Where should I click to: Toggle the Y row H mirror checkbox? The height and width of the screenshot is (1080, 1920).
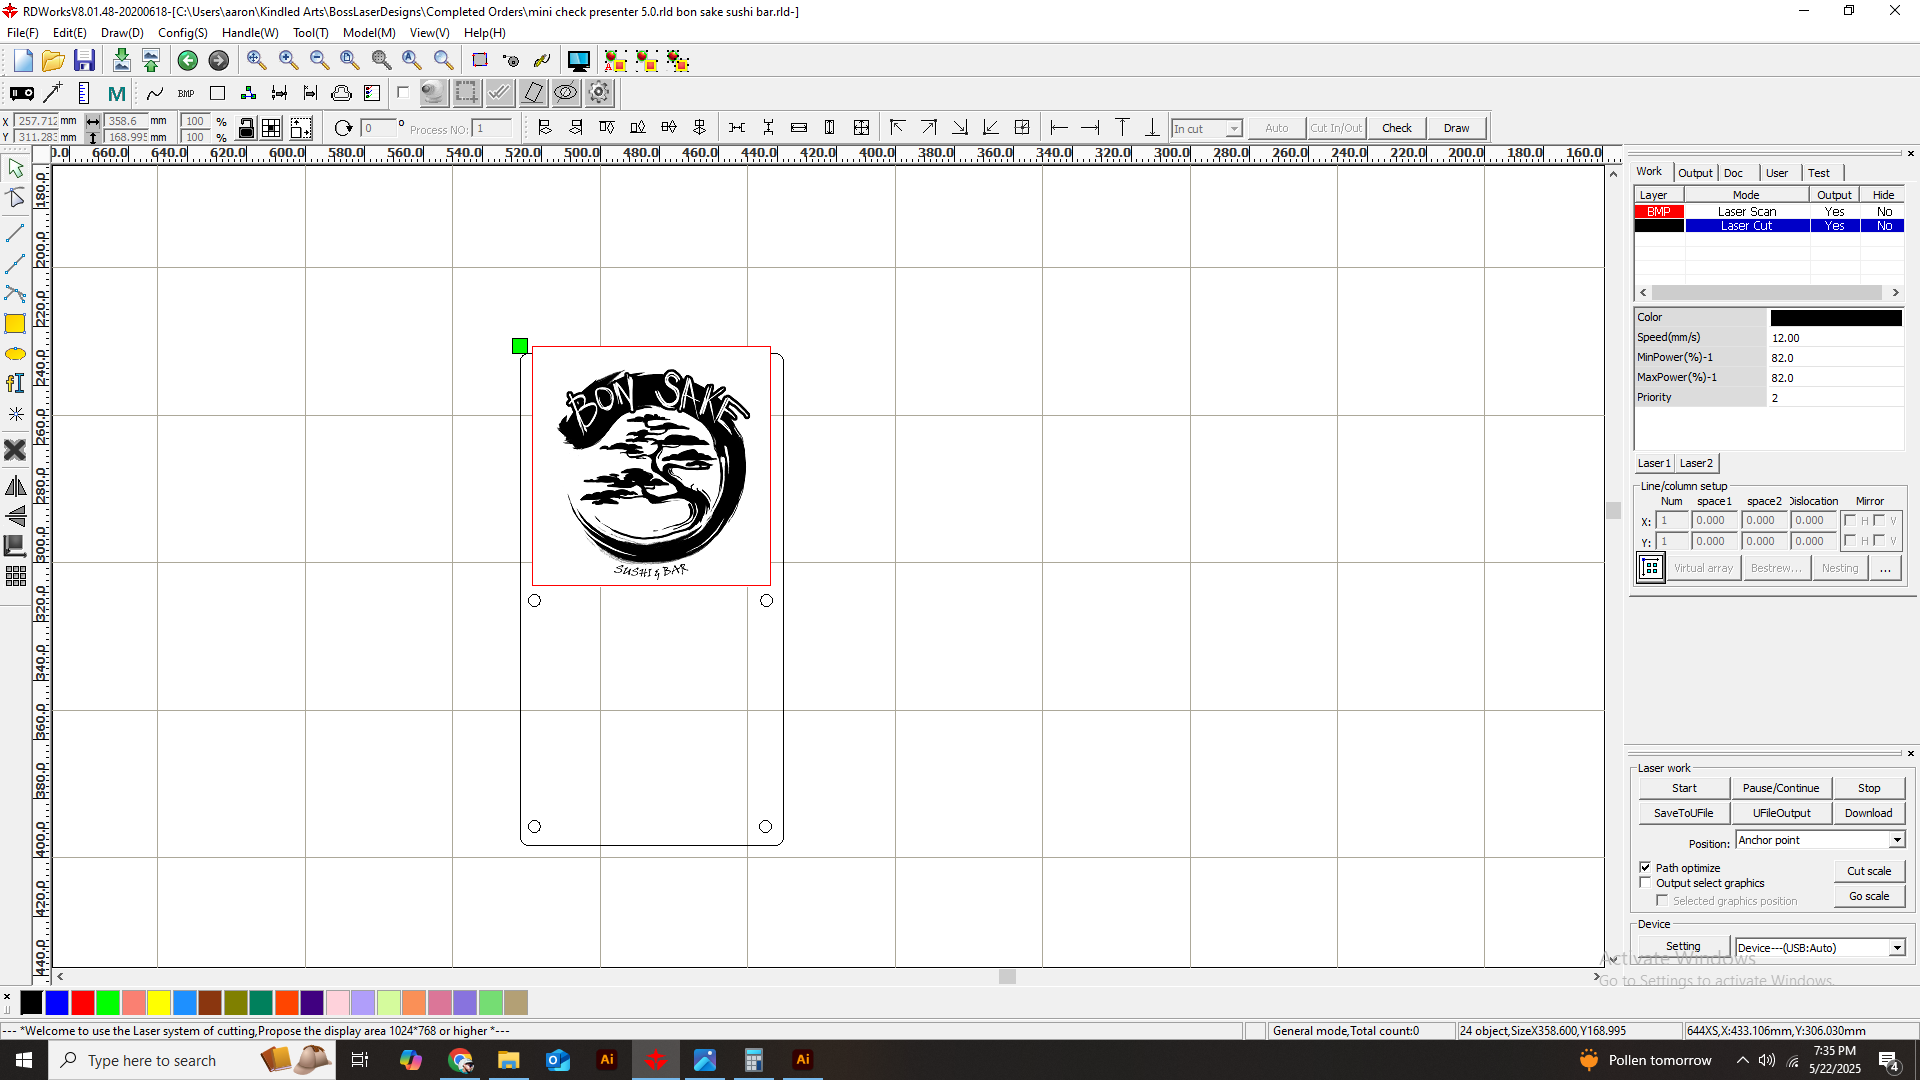(1850, 541)
